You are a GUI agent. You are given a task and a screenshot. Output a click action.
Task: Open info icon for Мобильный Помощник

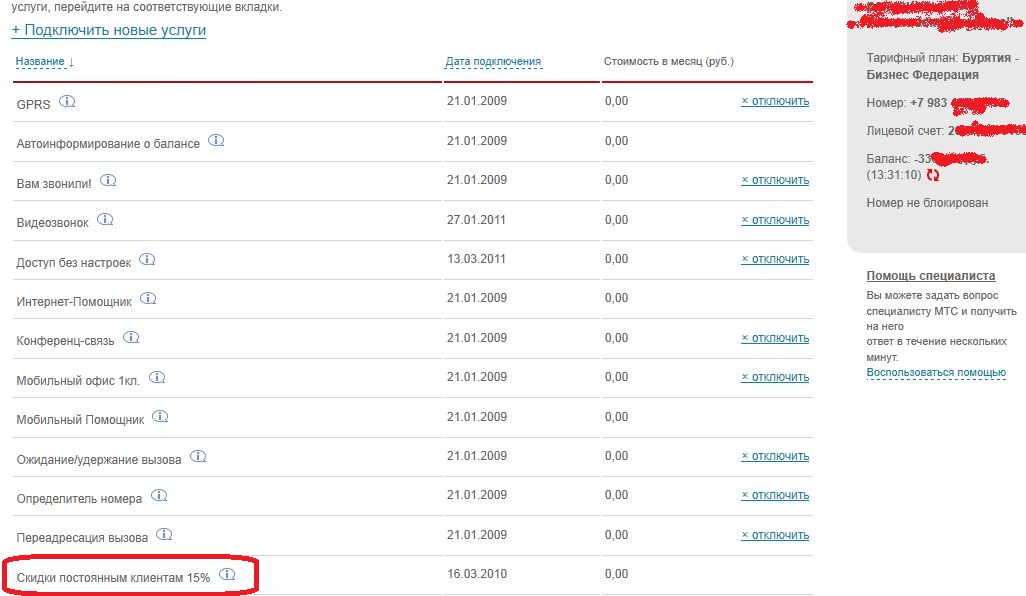coord(160,417)
